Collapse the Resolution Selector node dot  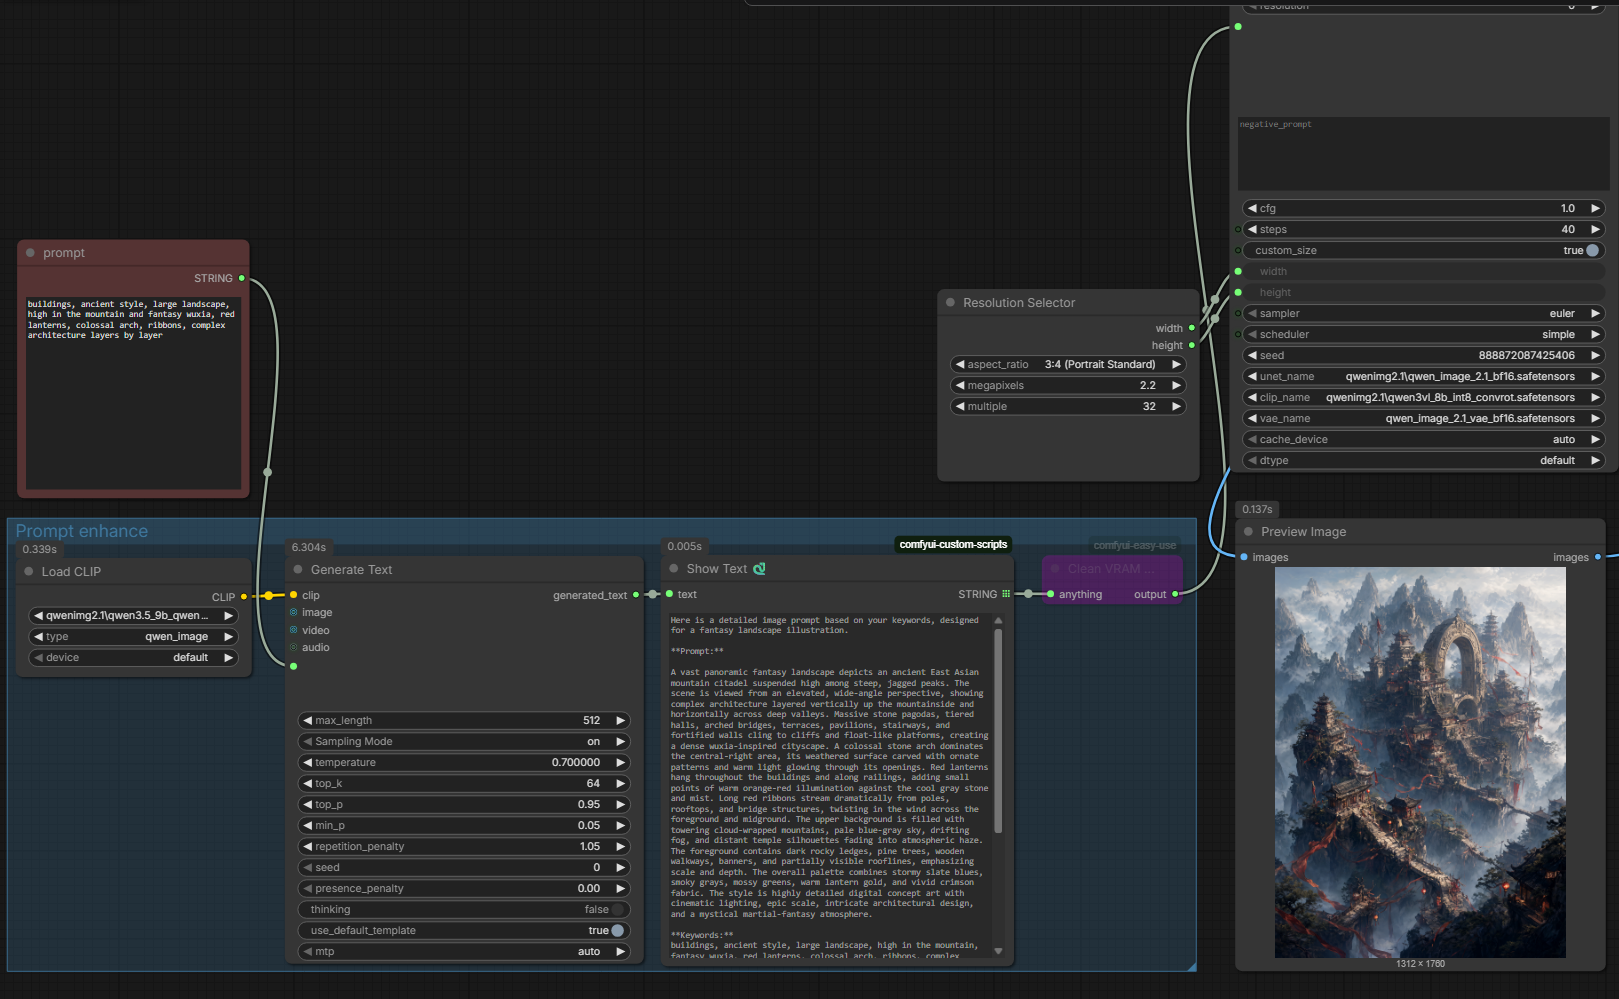[x=950, y=303]
